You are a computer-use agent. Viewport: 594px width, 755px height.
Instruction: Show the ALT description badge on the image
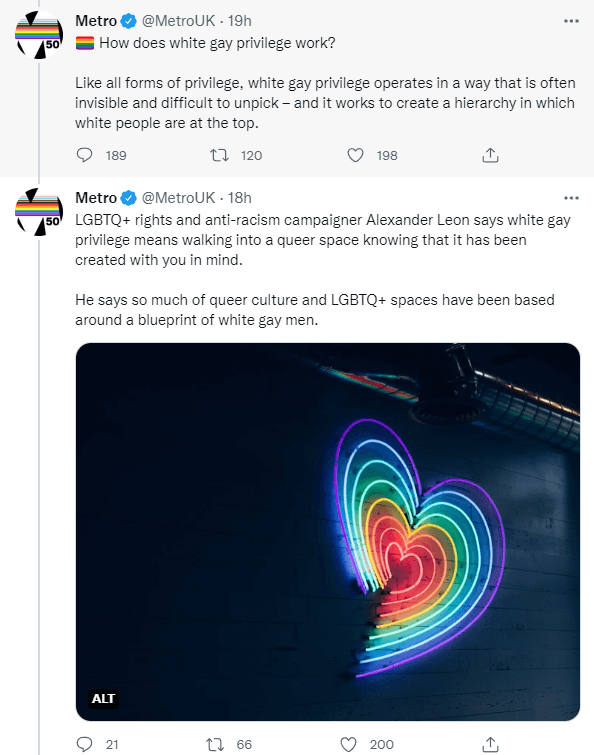[103, 698]
